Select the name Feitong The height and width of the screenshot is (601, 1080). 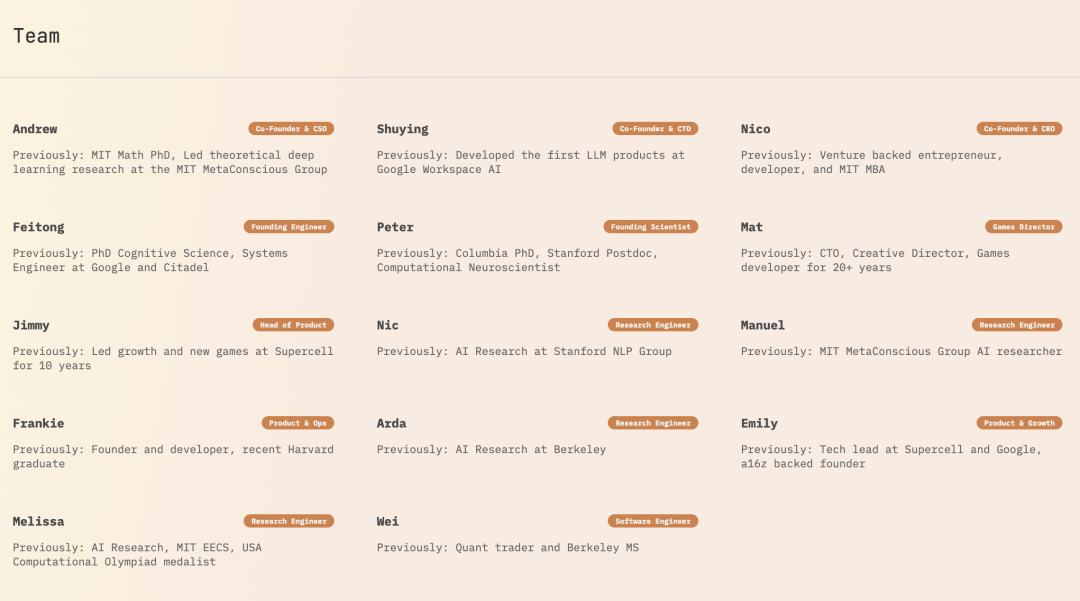(39, 227)
